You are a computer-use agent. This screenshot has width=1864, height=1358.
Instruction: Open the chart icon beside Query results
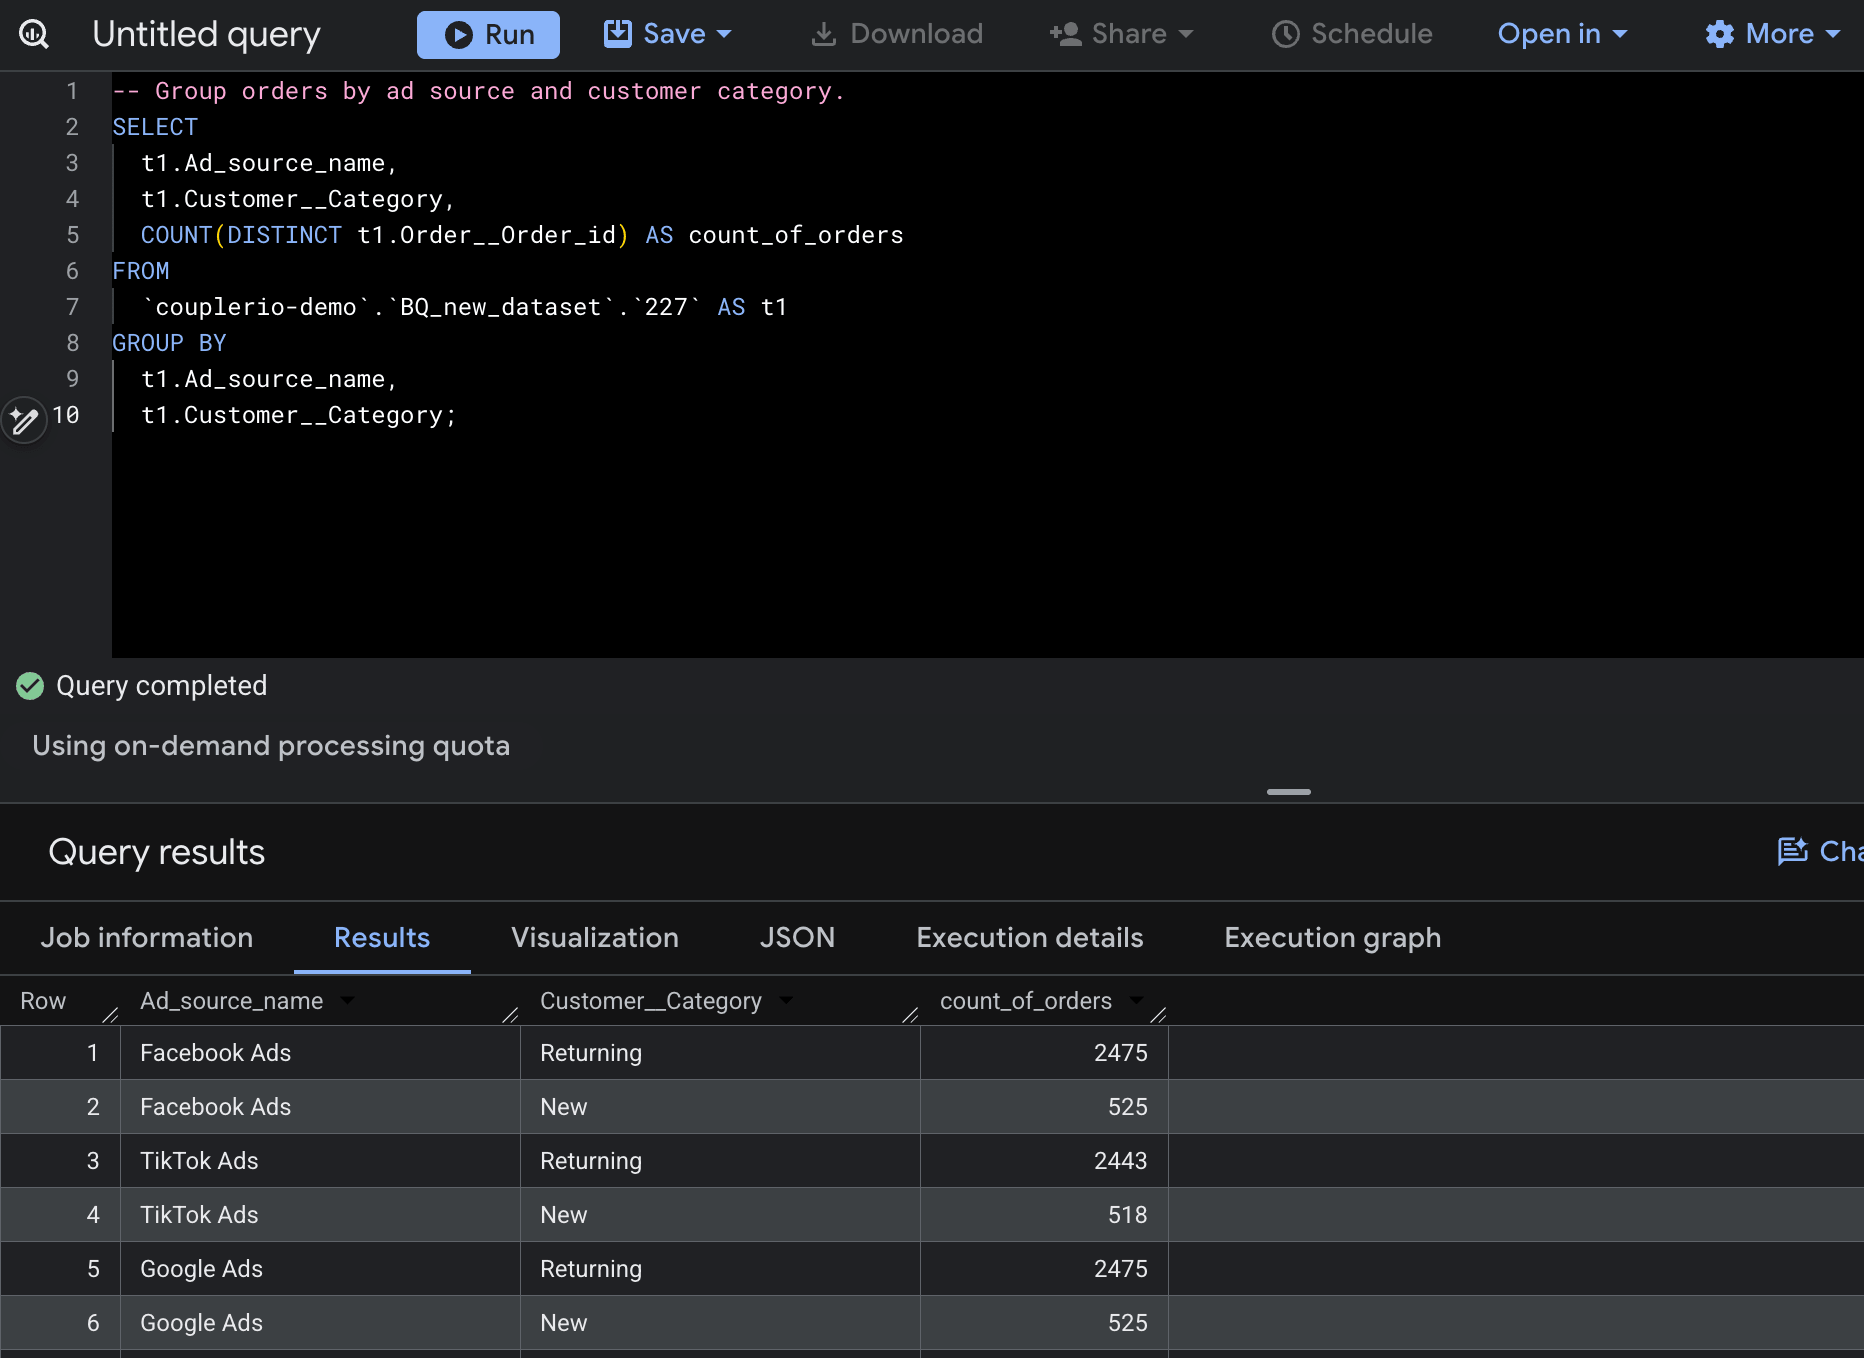[x=1793, y=851]
